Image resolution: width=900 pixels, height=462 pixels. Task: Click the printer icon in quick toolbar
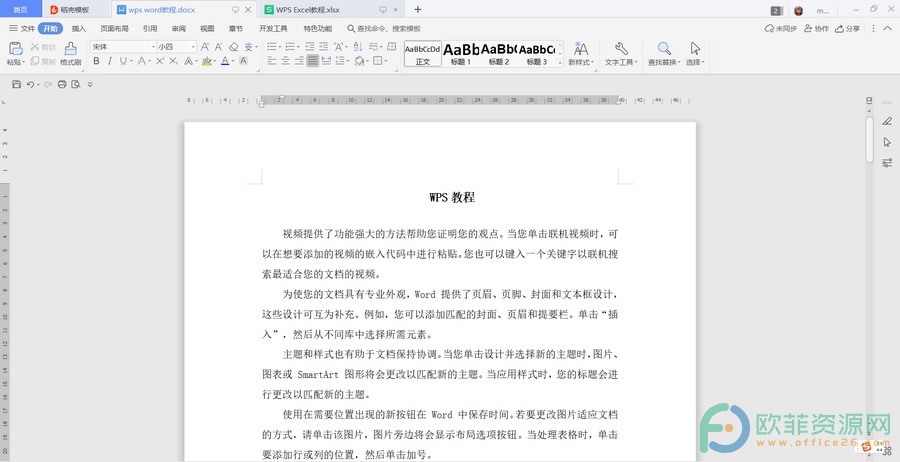point(62,84)
